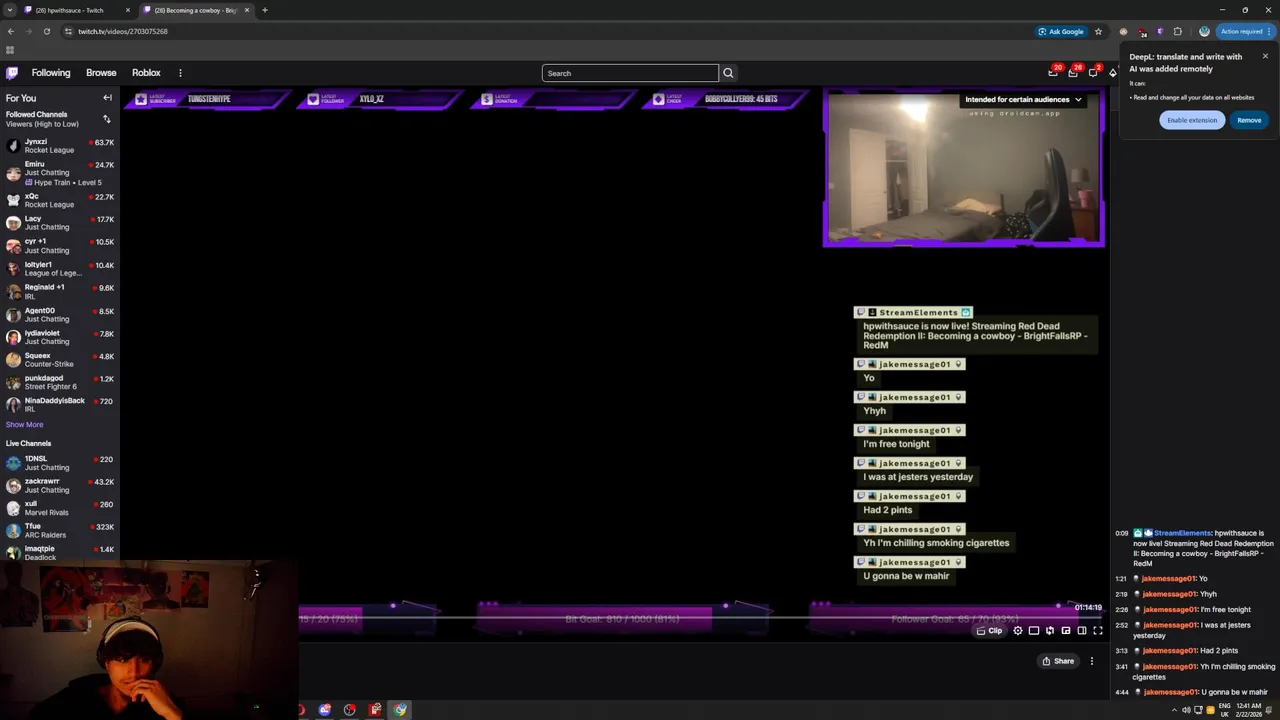Viewport: 1280px width, 720px height.
Task: Close the DeepL extension popup
Action: pyautogui.click(x=1265, y=56)
